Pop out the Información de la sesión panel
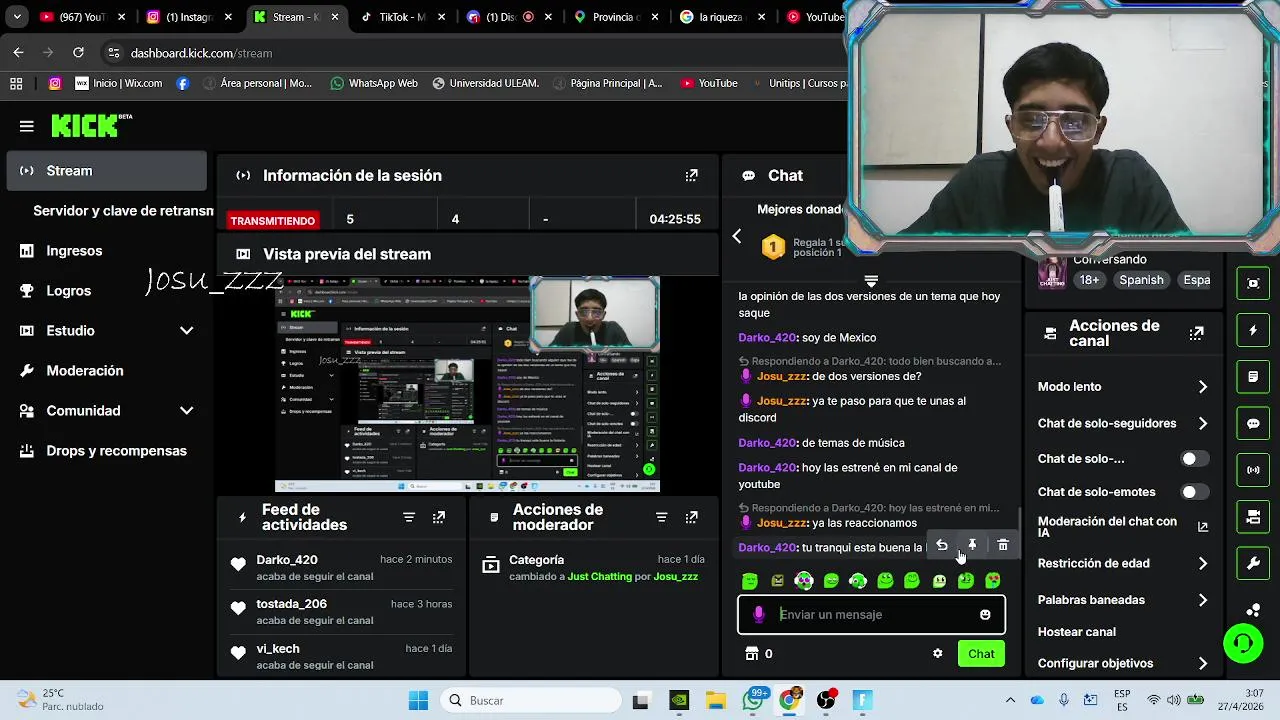 [x=691, y=175]
